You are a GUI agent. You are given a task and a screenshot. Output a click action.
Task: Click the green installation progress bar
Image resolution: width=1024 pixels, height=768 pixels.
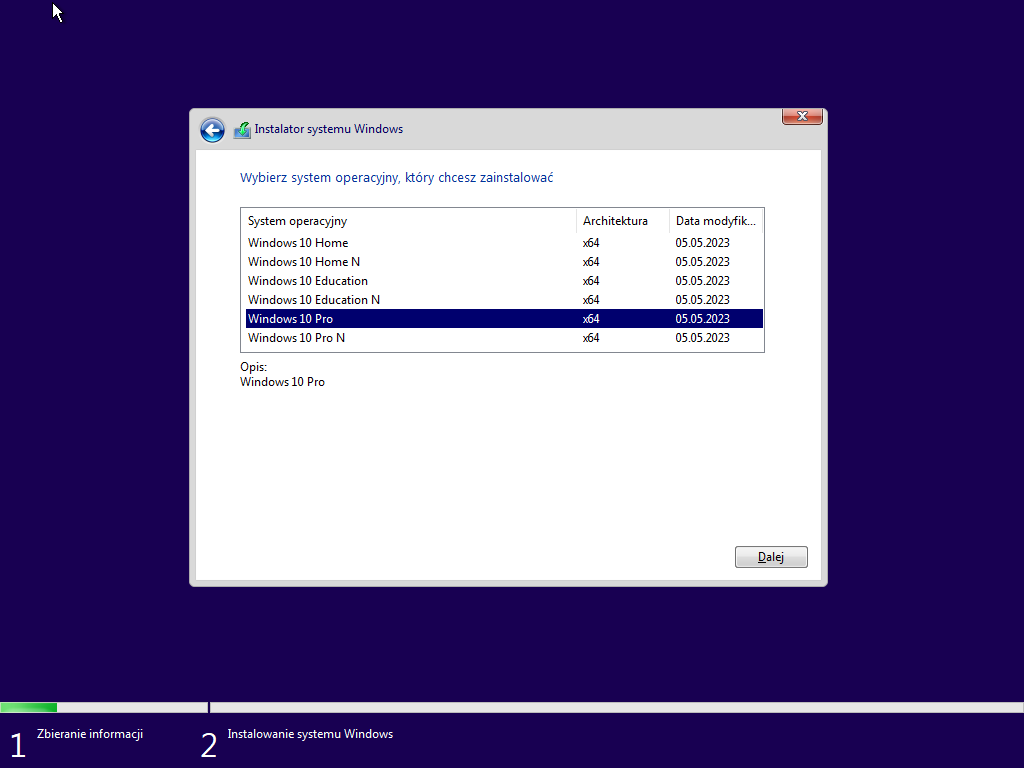[29, 707]
